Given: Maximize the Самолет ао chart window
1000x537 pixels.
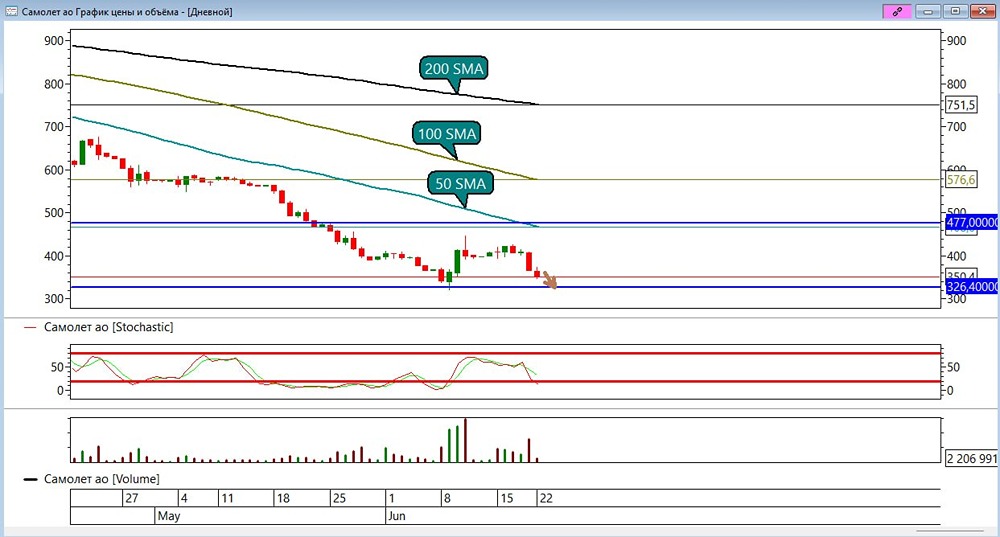Looking at the screenshot, I should click(x=955, y=11).
